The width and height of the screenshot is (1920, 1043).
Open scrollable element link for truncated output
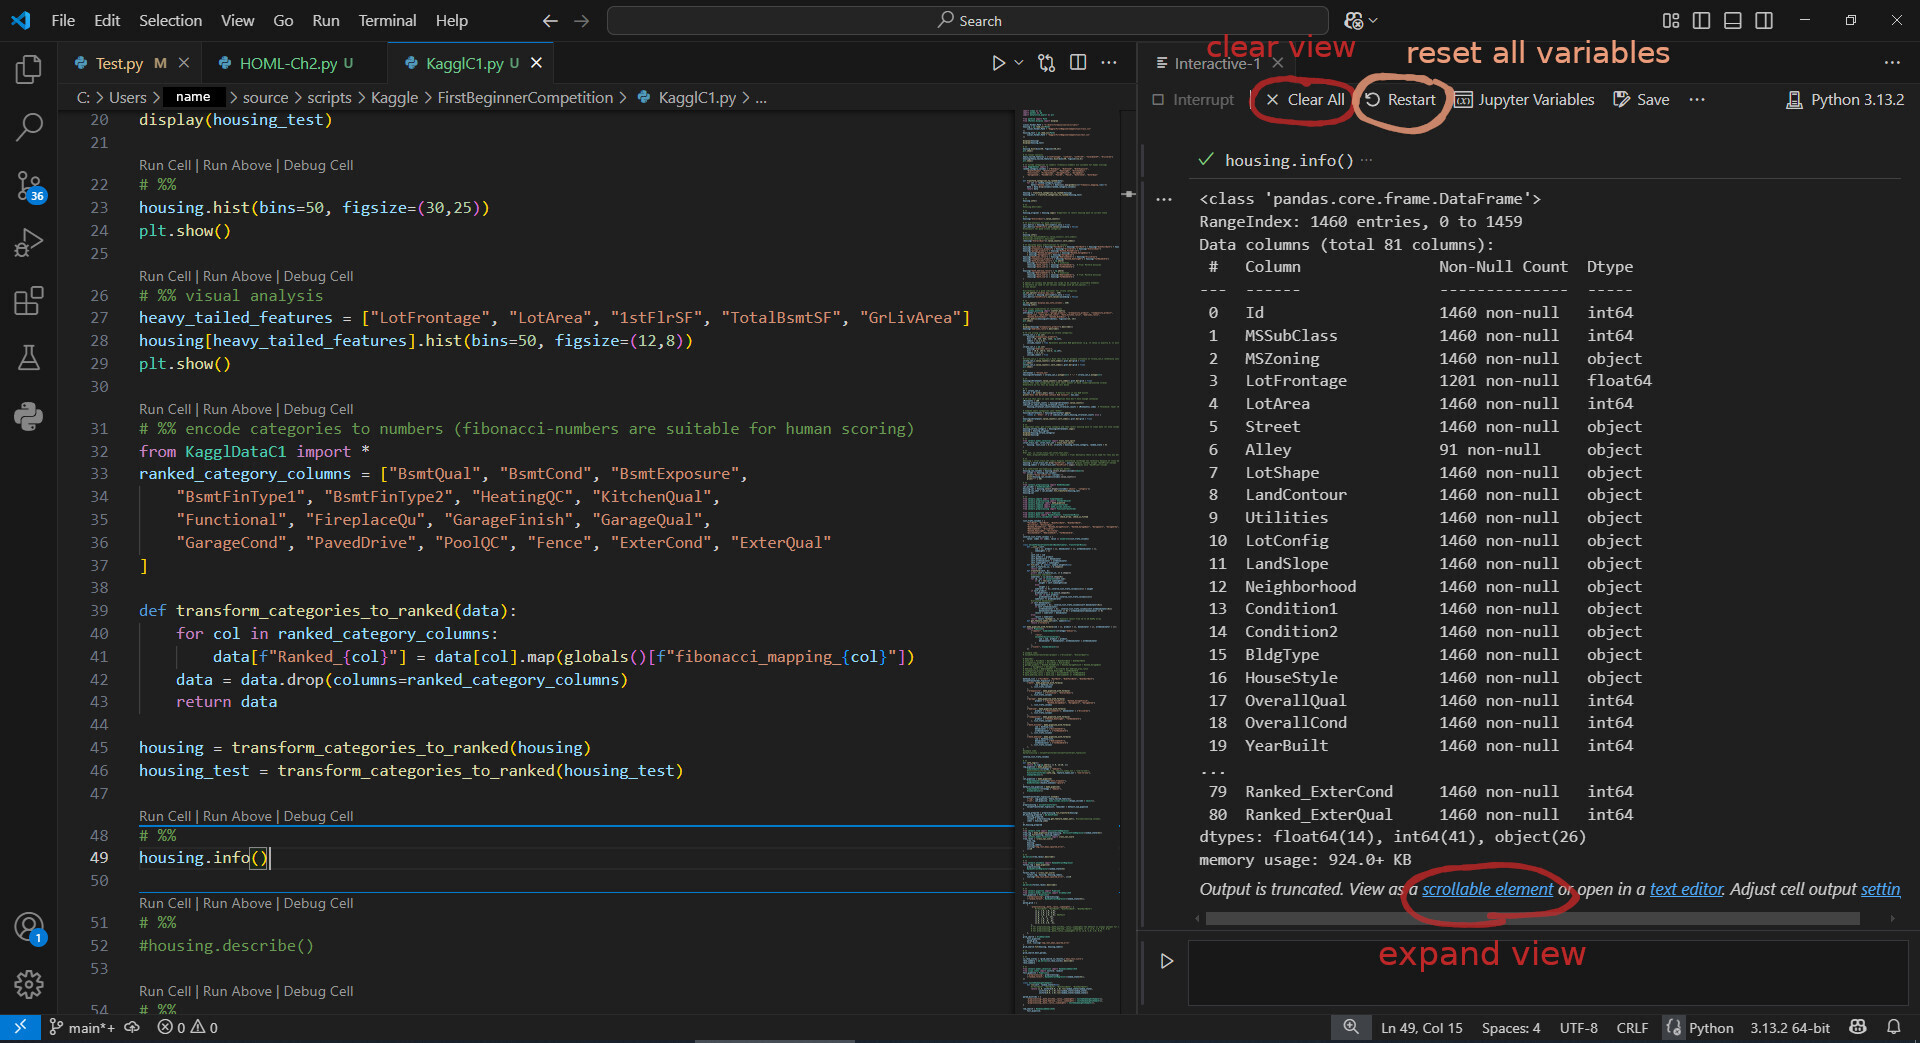[x=1488, y=889]
